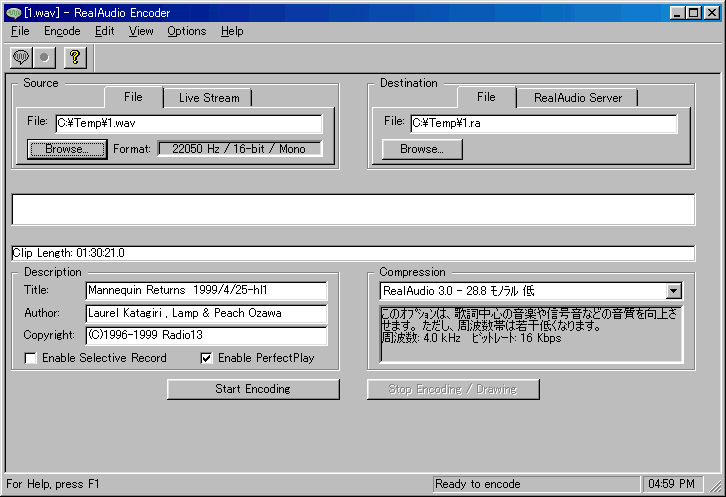
Task: Click the Copyright text field
Action: point(207,335)
